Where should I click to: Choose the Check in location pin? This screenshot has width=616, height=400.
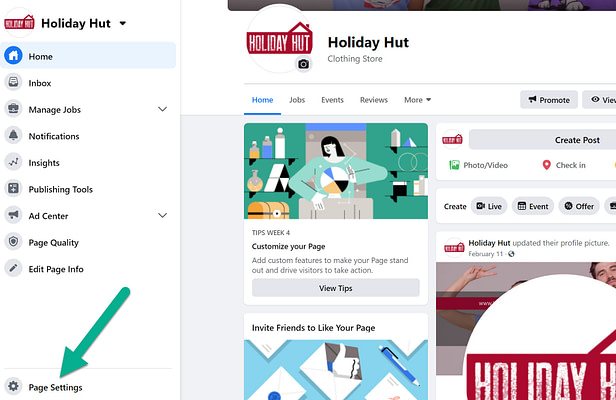[546, 165]
